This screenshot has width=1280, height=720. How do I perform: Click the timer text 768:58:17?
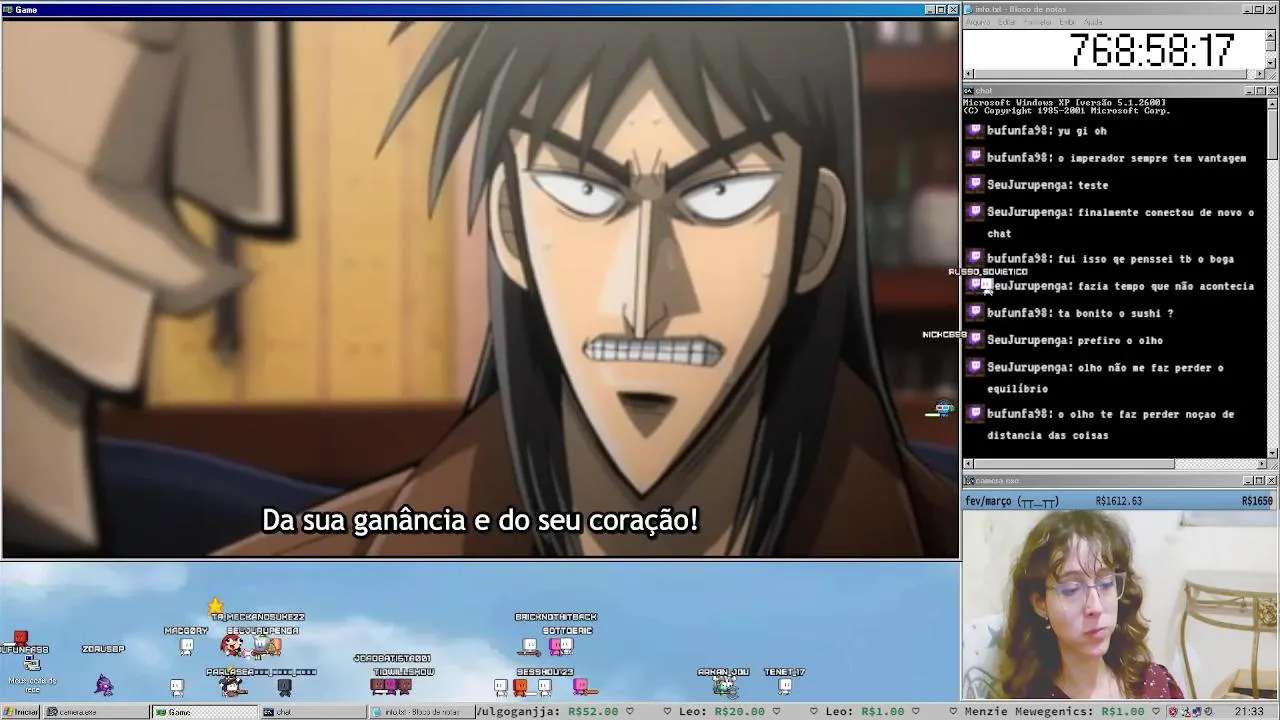tap(1152, 50)
